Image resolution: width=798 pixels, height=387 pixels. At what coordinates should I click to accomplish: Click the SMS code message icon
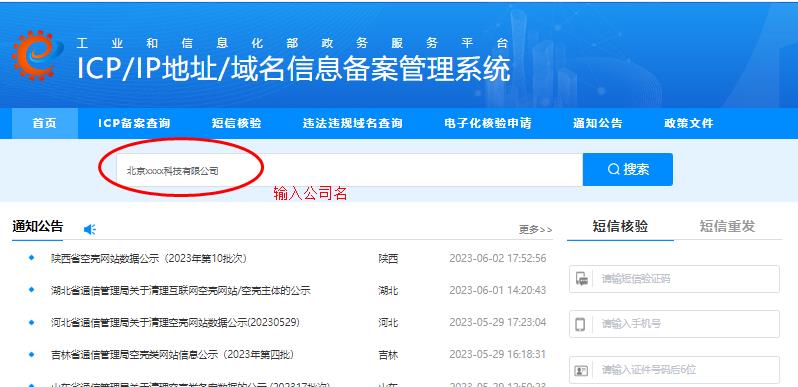point(582,279)
